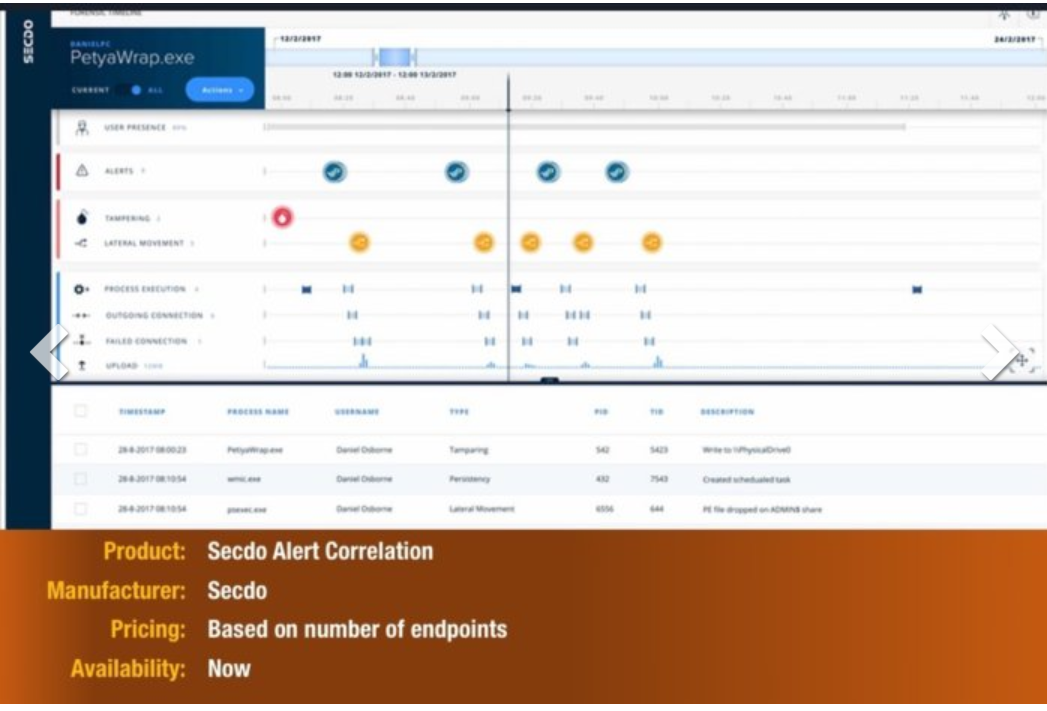Click the Tampering bomb icon
The image size is (1047, 711).
[x=81, y=217]
